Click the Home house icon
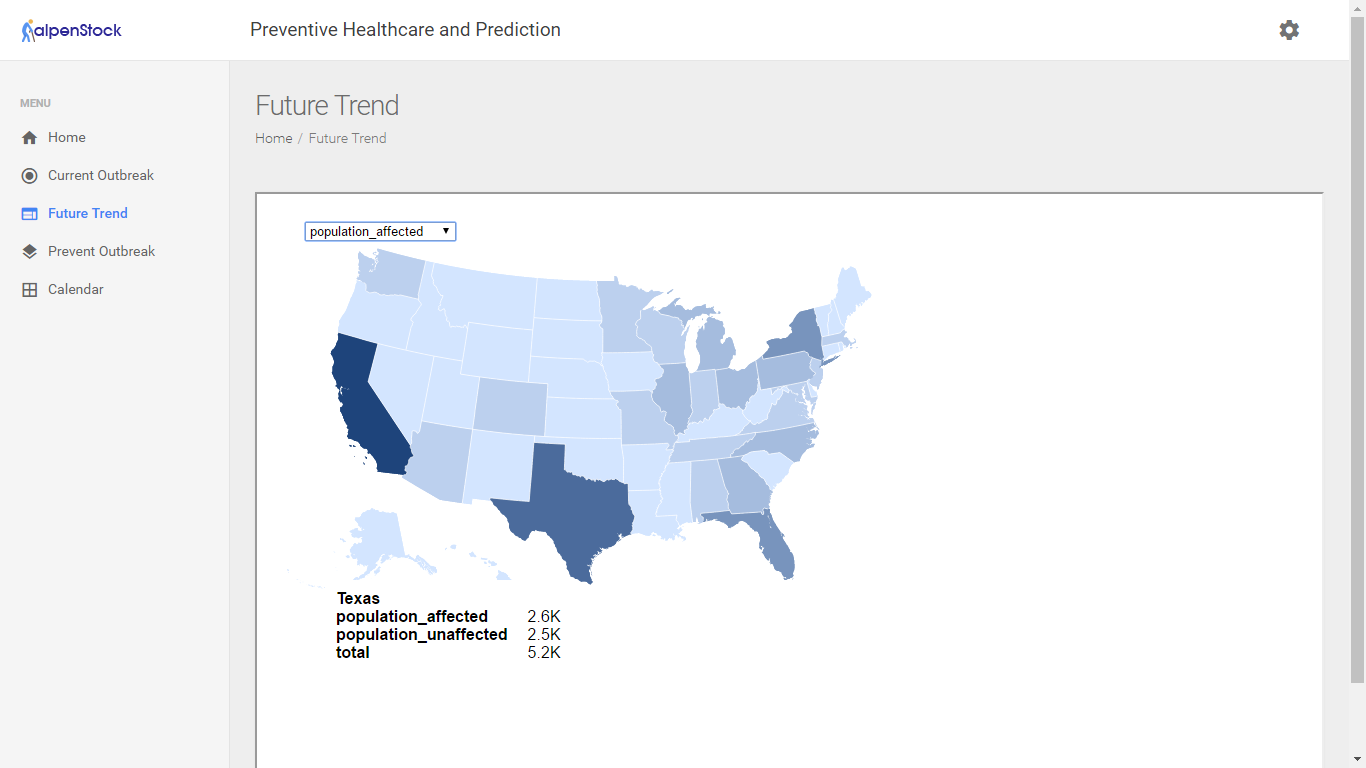Image resolution: width=1366 pixels, height=768 pixels. point(29,138)
